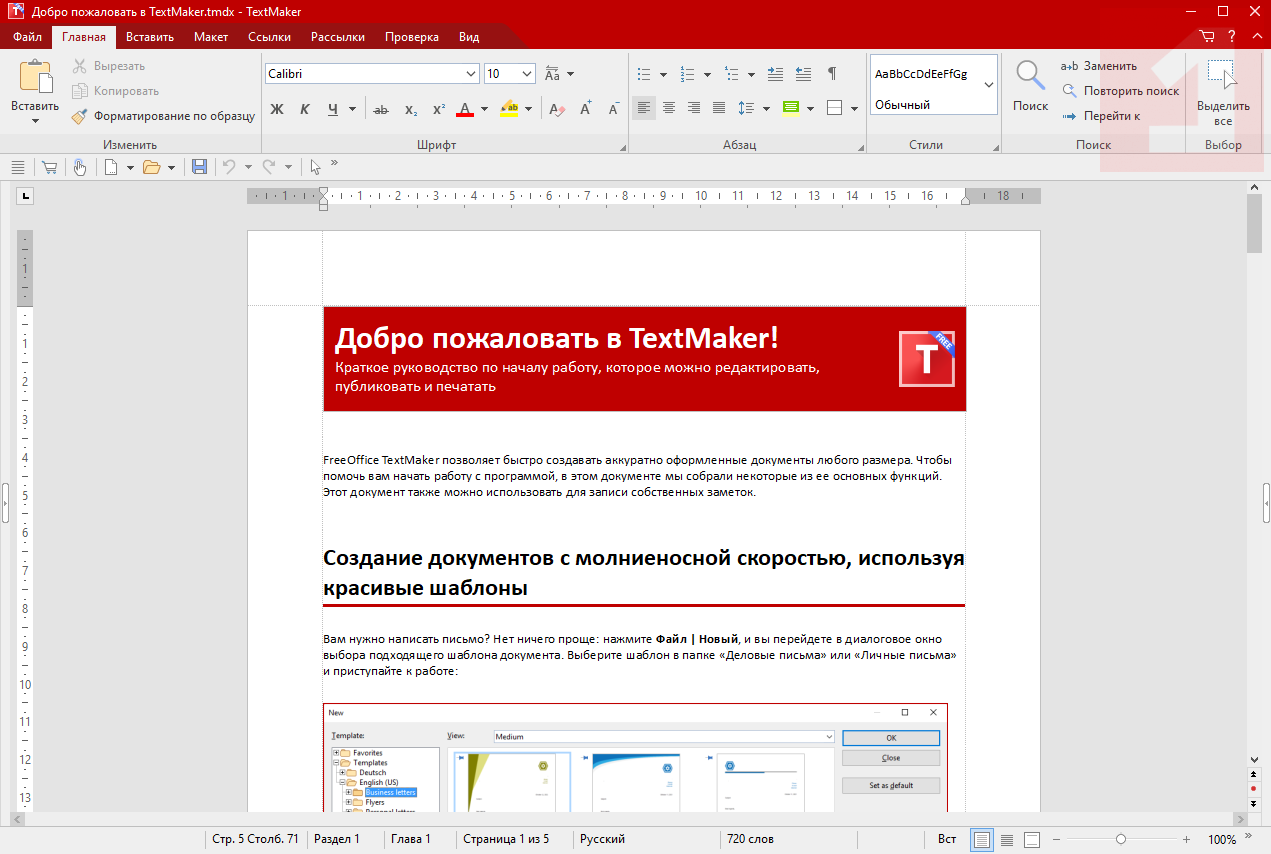Screen dimensions: 1271x854
Task: Toggle strikethrough ab formatting
Action: tap(381, 109)
